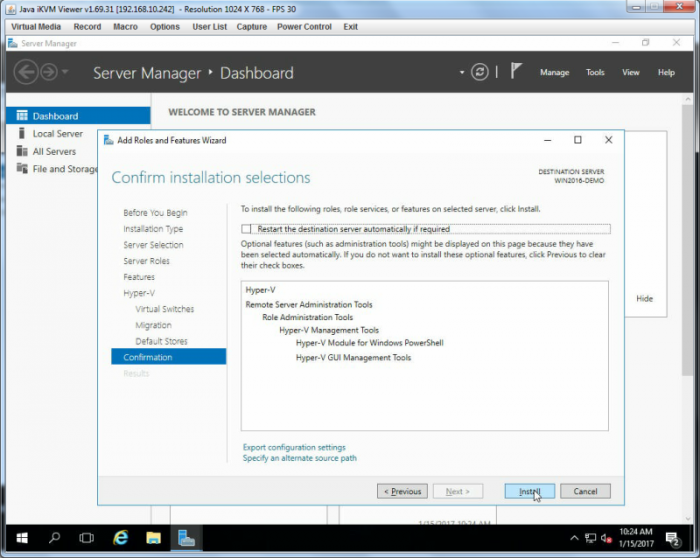Open the Power Control menu

coord(304,27)
